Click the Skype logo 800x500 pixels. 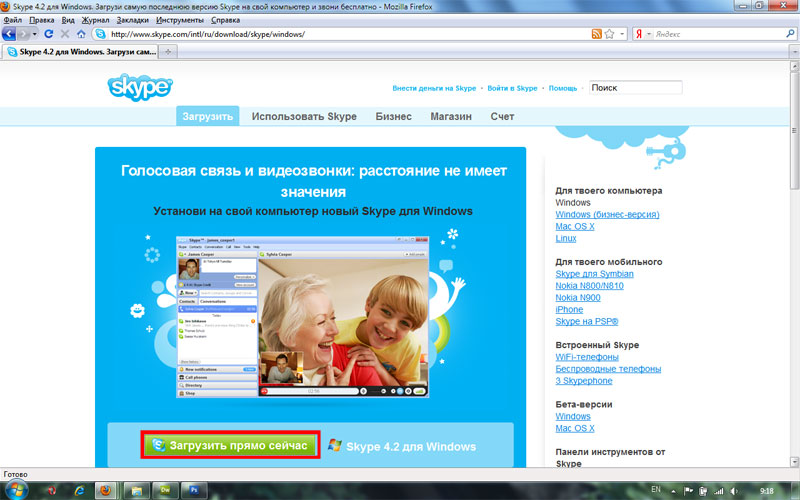coord(140,87)
